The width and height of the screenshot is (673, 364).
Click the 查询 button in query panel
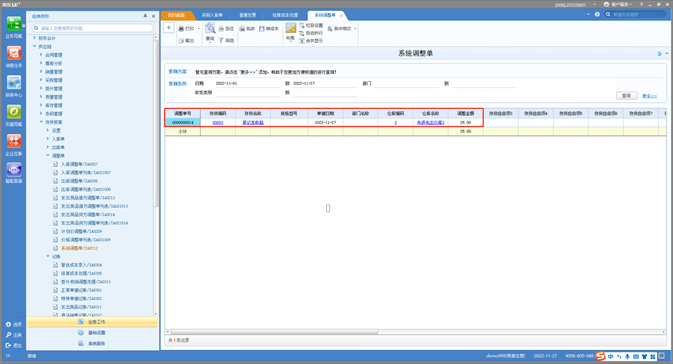pos(627,96)
